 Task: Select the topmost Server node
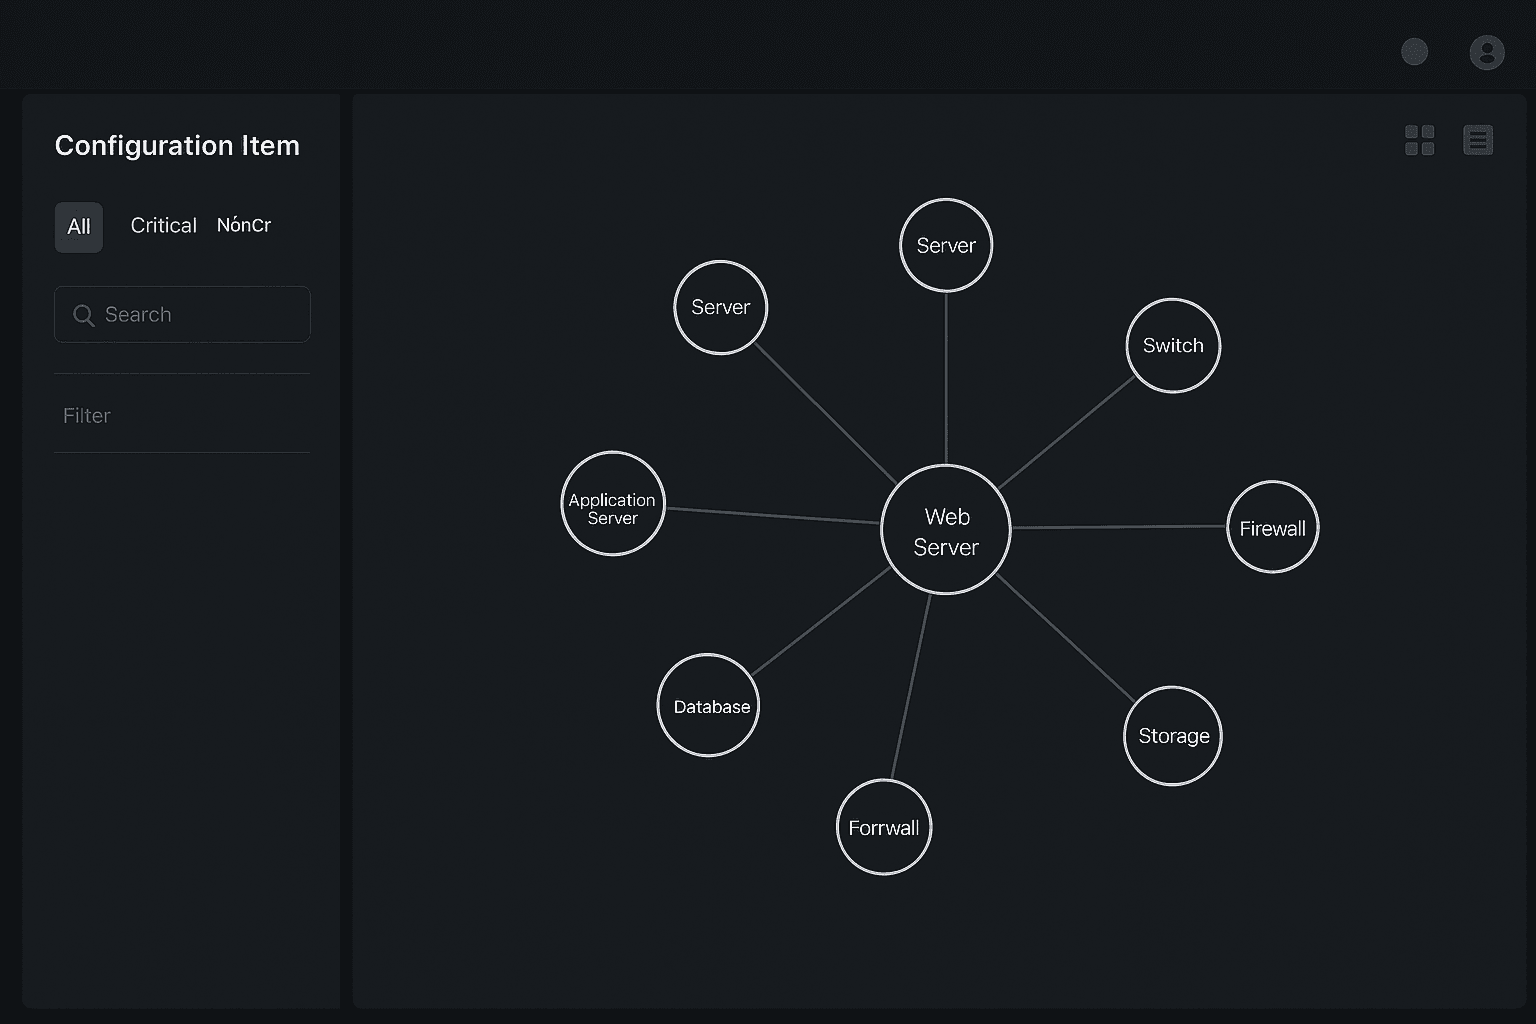946,246
